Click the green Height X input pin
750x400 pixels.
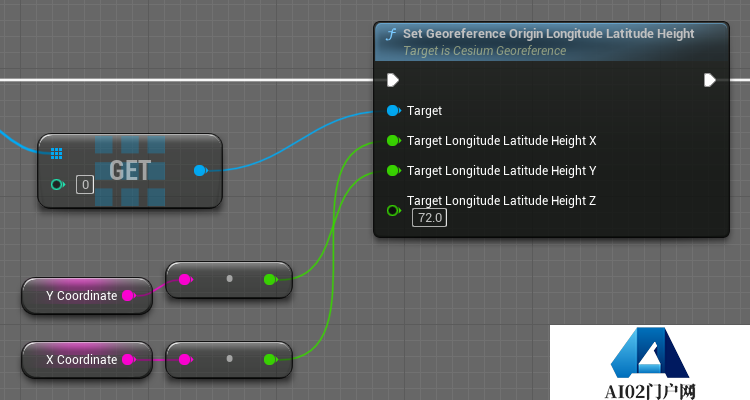pos(393,141)
